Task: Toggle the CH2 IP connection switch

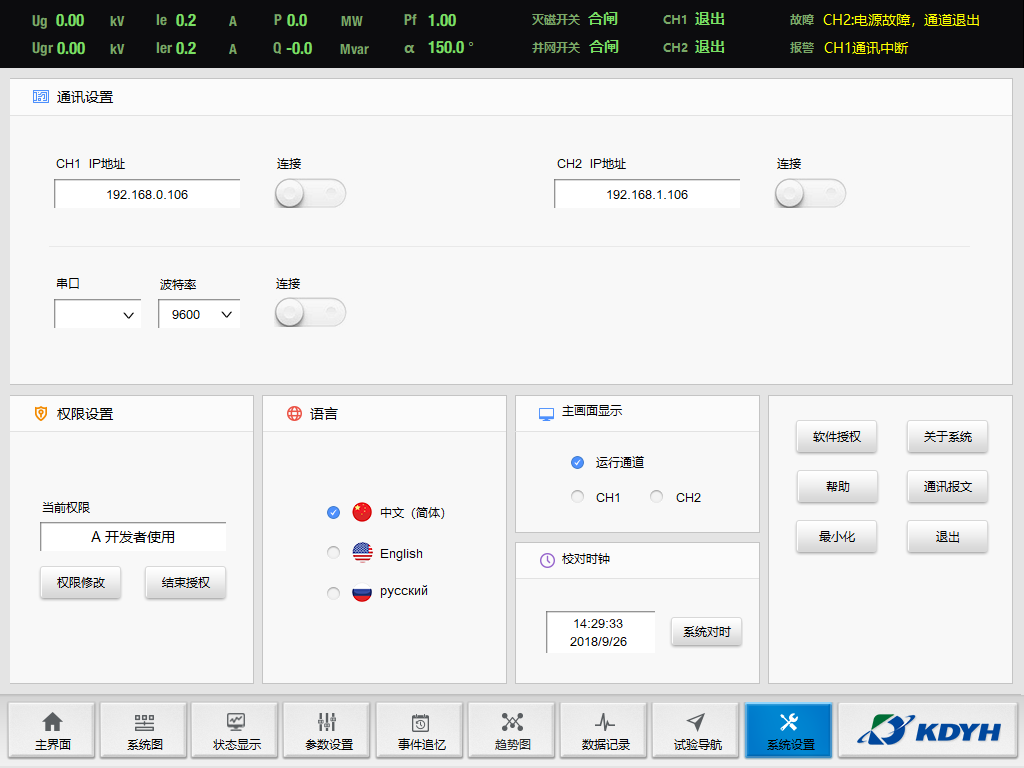Action: pyautogui.click(x=810, y=194)
